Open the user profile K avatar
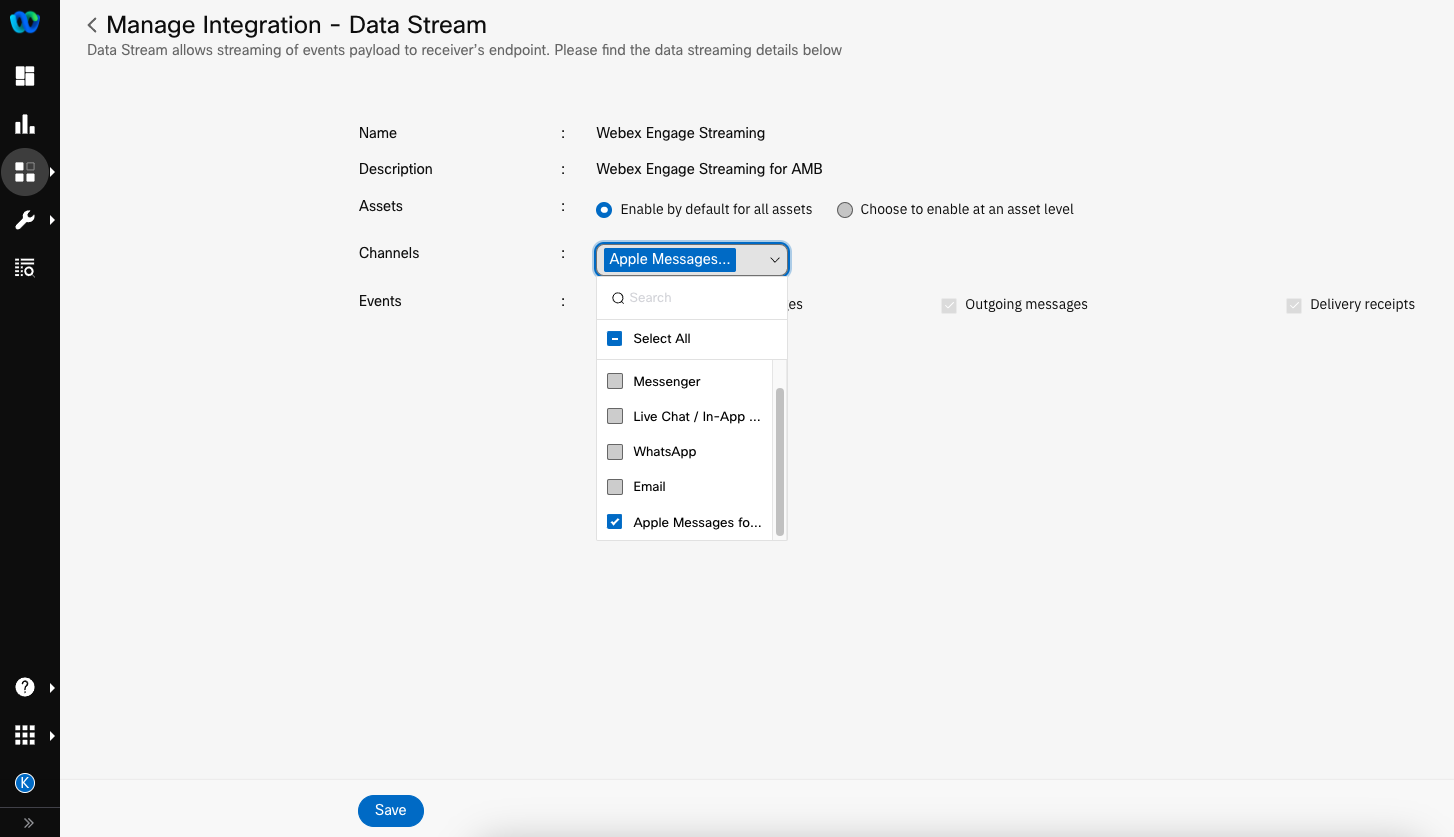 pyautogui.click(x=25, y=783)
